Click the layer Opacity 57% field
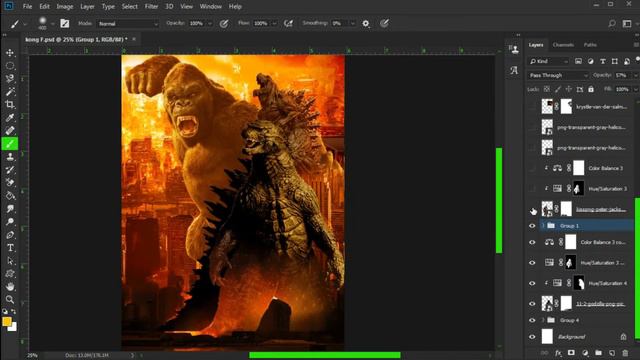This screenshot has height=360, width=640. pyautogui.click(x=622, y=75)
